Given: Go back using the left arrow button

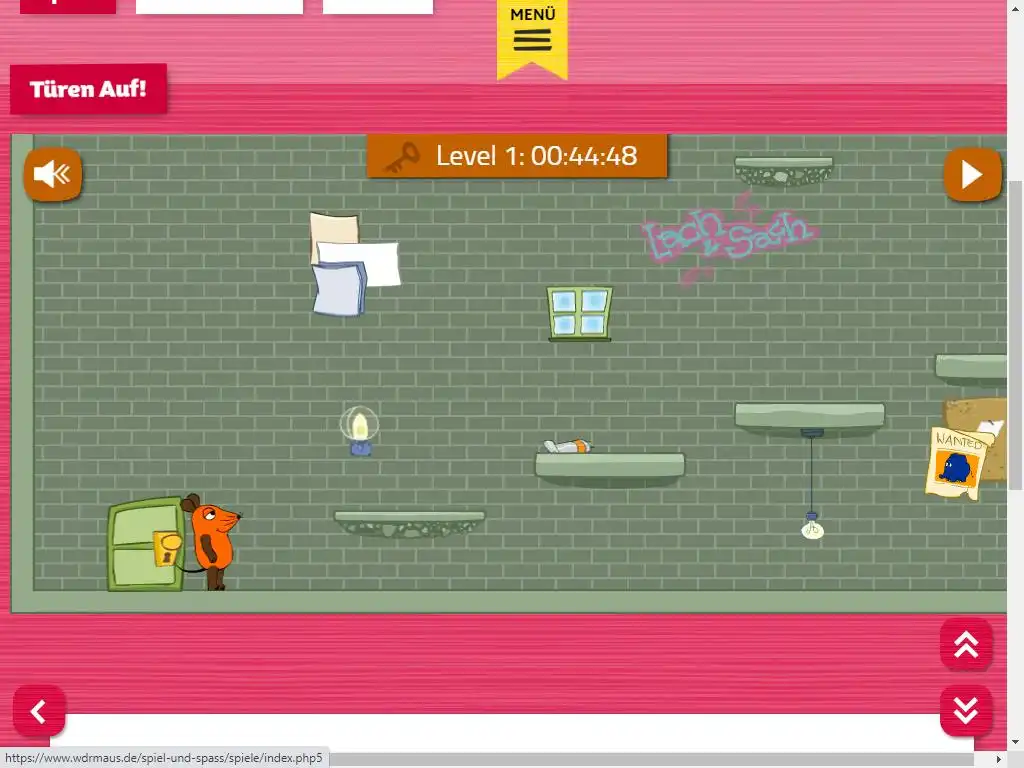Looking at the screenshot, I should [x=39, y=711].
